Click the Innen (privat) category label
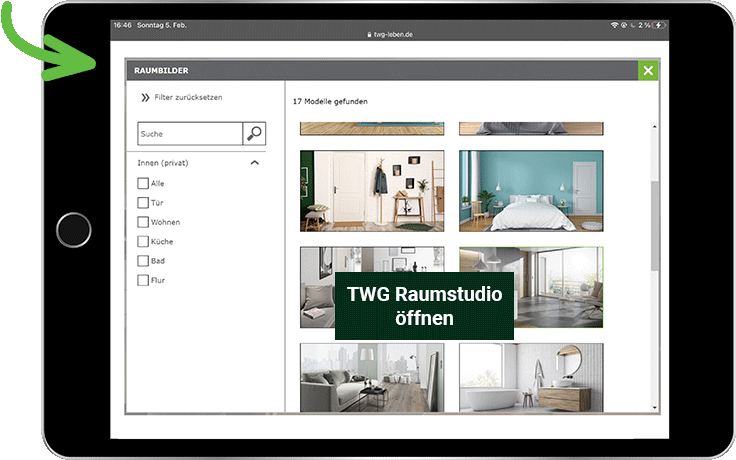The image size is (736, 460). click(x=163, y=163)
